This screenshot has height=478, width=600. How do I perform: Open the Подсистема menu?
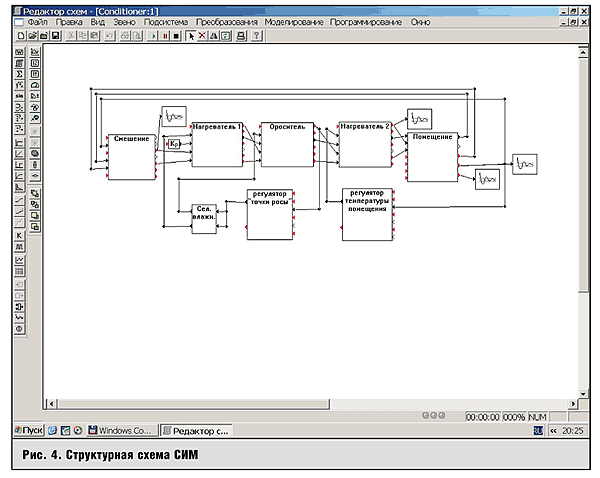click(169, 21)
